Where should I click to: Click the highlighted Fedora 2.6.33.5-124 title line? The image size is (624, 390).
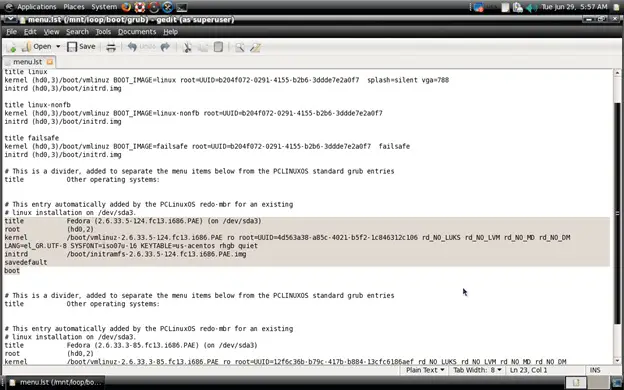pos(133,221)
